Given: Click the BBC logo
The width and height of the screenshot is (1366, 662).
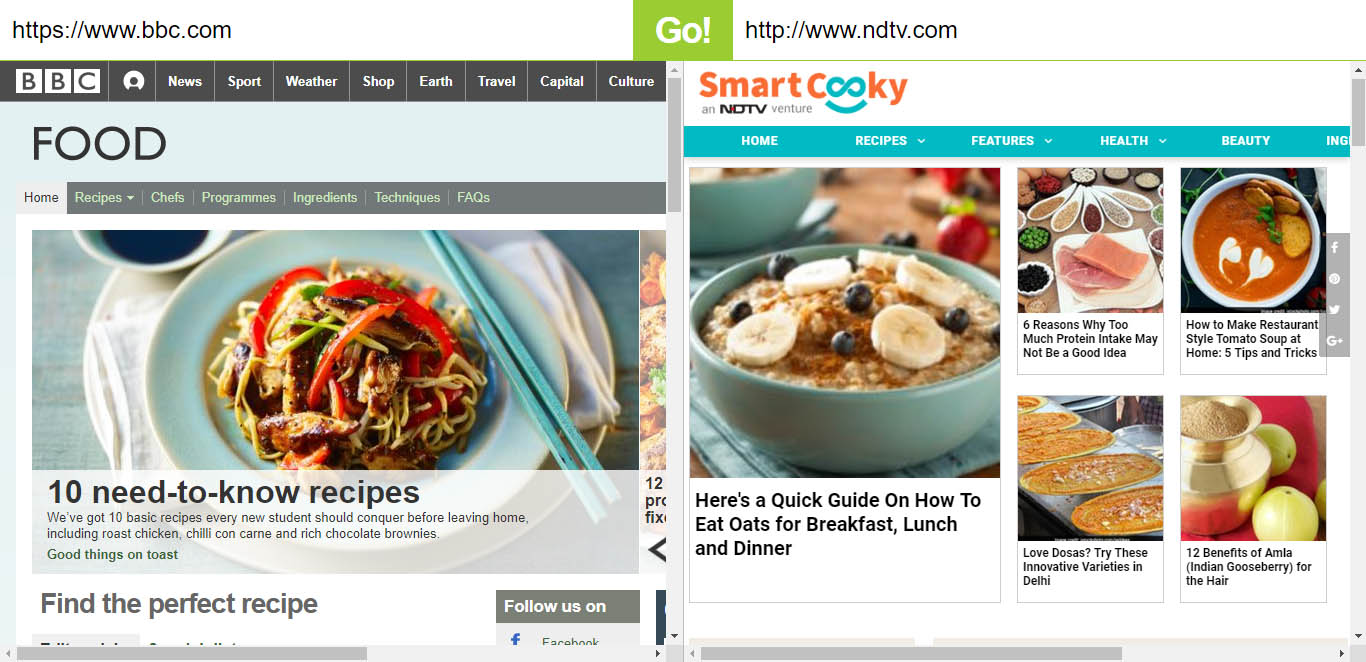Looking at the screenshot, I should (x=58, y=81).
